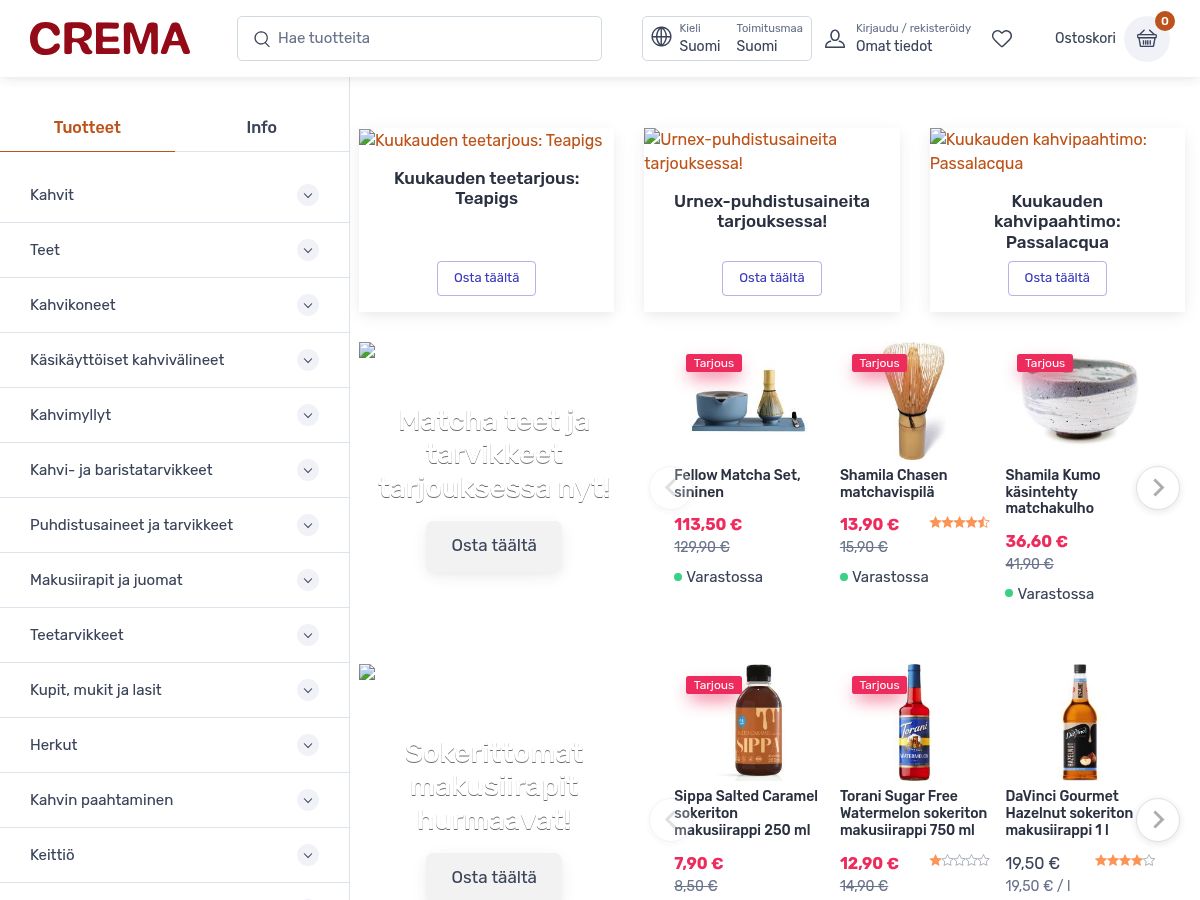1200x900 pixels.
Task: Show next syrup carousel products
Action: coord(1158,820)
